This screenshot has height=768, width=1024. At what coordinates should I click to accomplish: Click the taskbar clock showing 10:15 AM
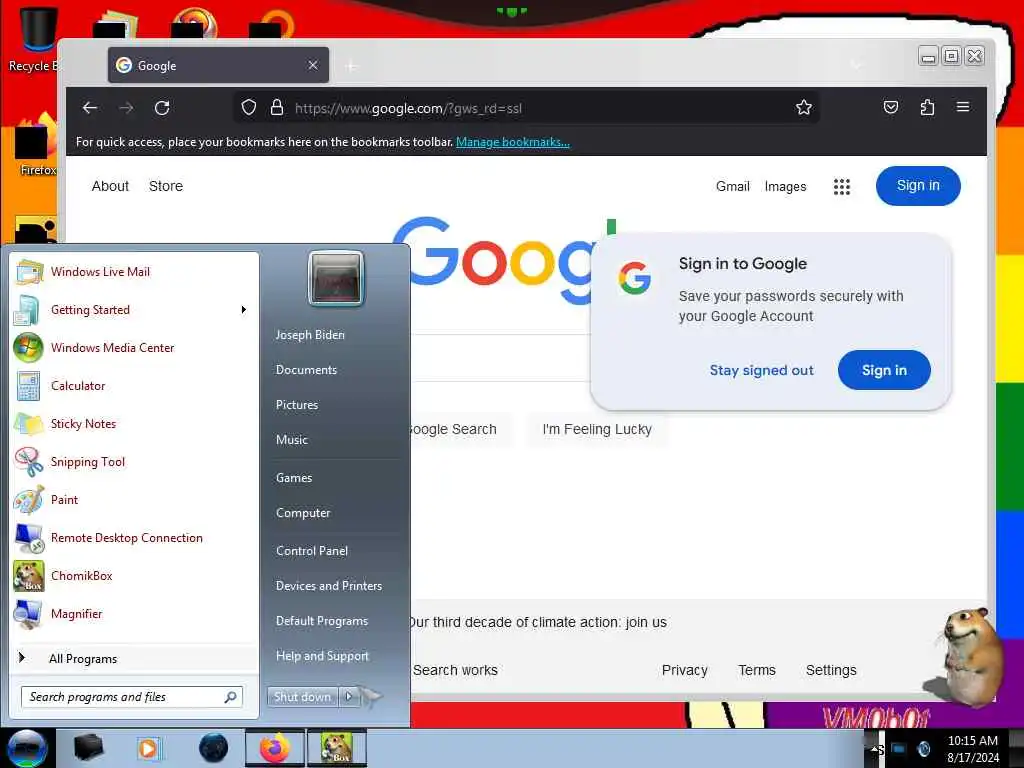972,749
